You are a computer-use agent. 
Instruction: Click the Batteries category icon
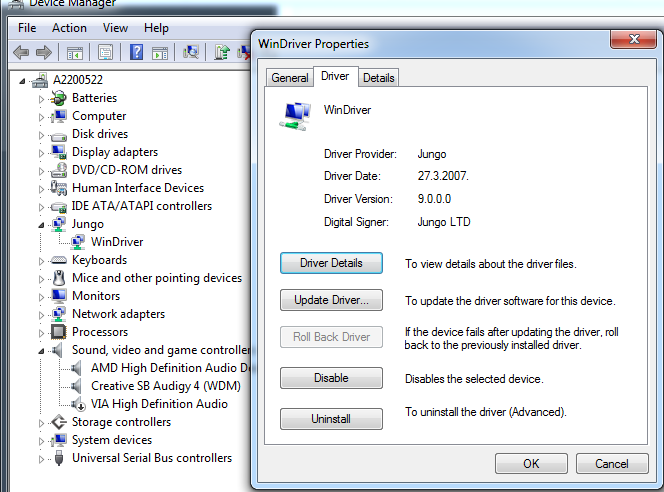(58, 98)
